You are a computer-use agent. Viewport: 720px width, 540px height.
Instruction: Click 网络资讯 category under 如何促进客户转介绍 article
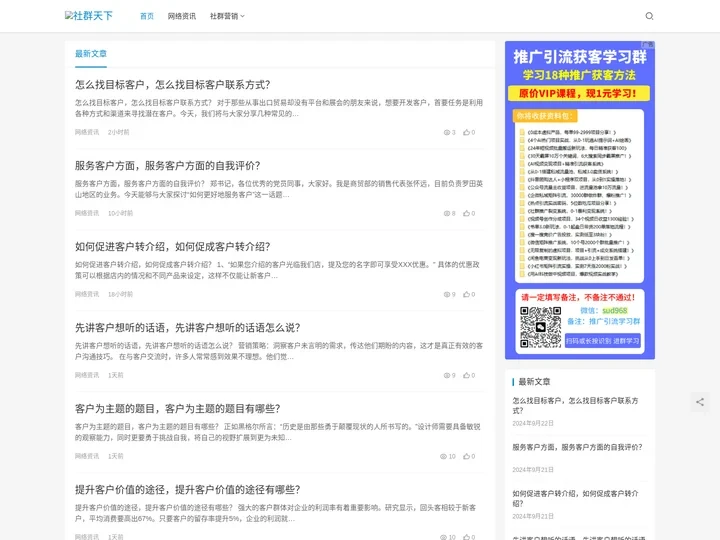[87, 294]
